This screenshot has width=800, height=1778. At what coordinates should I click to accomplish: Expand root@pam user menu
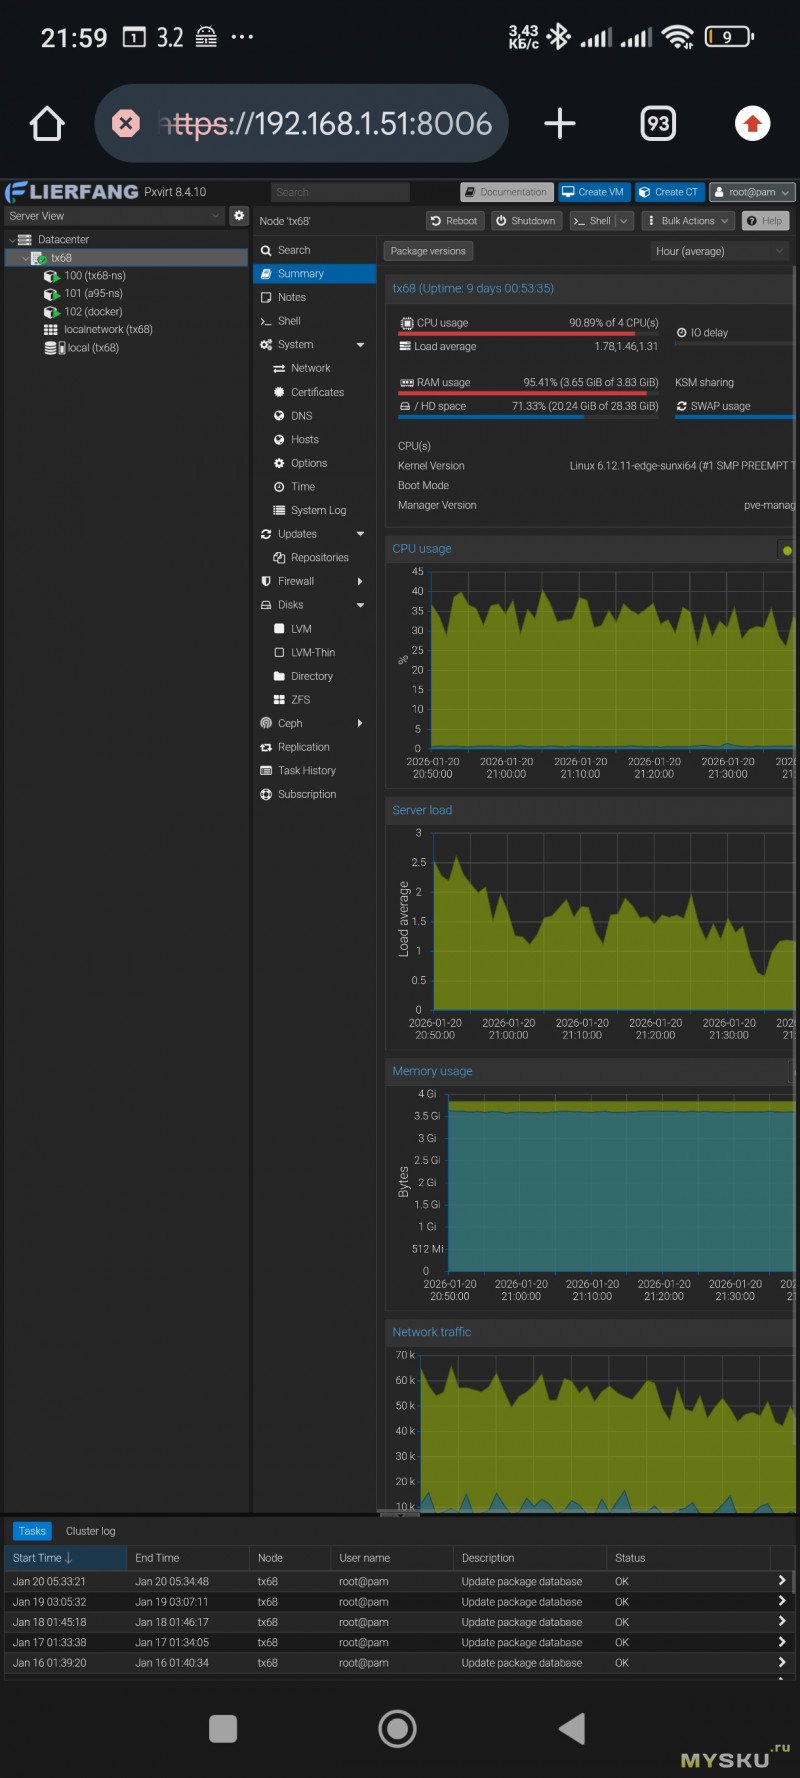point(752,192)
